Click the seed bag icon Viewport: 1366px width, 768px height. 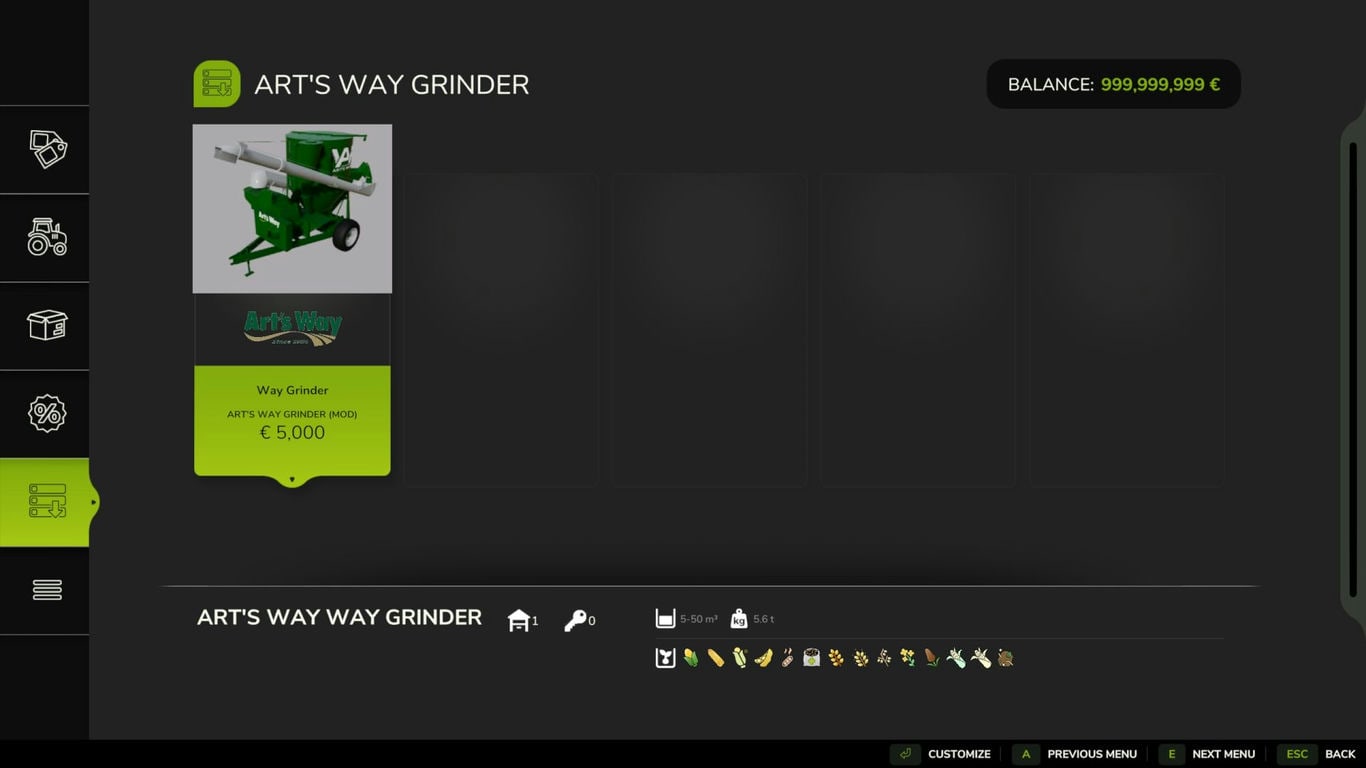(811, 658)
